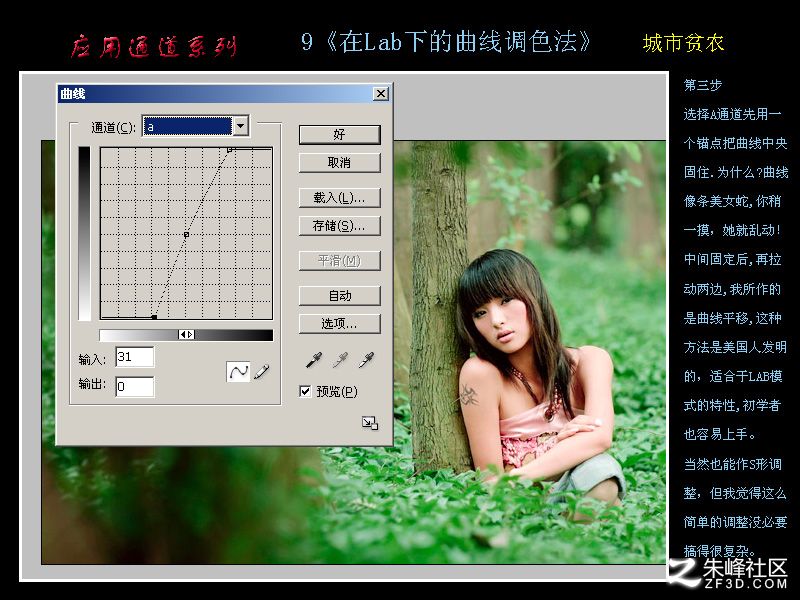
Task: Click the text line 也容易上手。
Action: (719, 435)
